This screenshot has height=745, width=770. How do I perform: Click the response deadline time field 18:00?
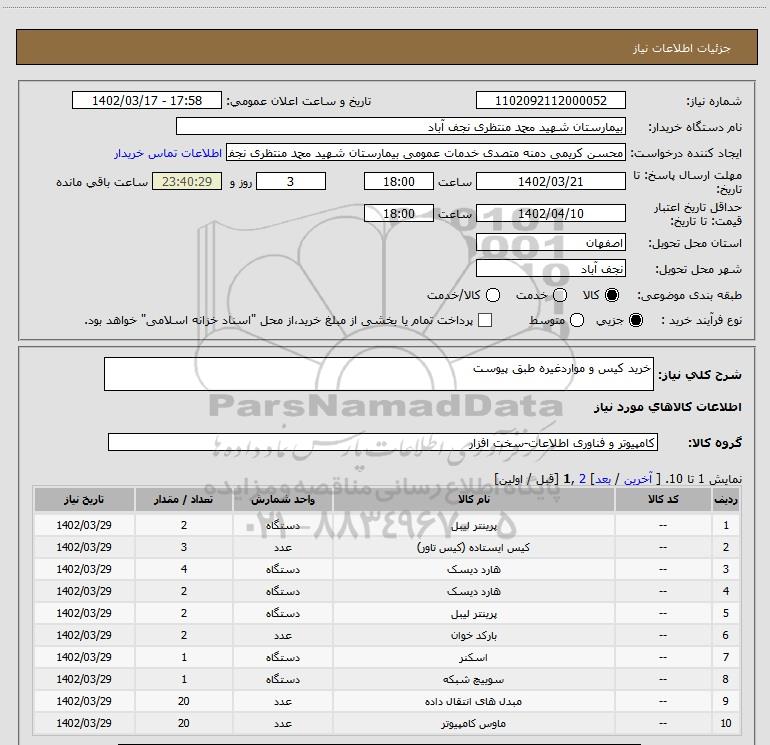coord(399,182)
